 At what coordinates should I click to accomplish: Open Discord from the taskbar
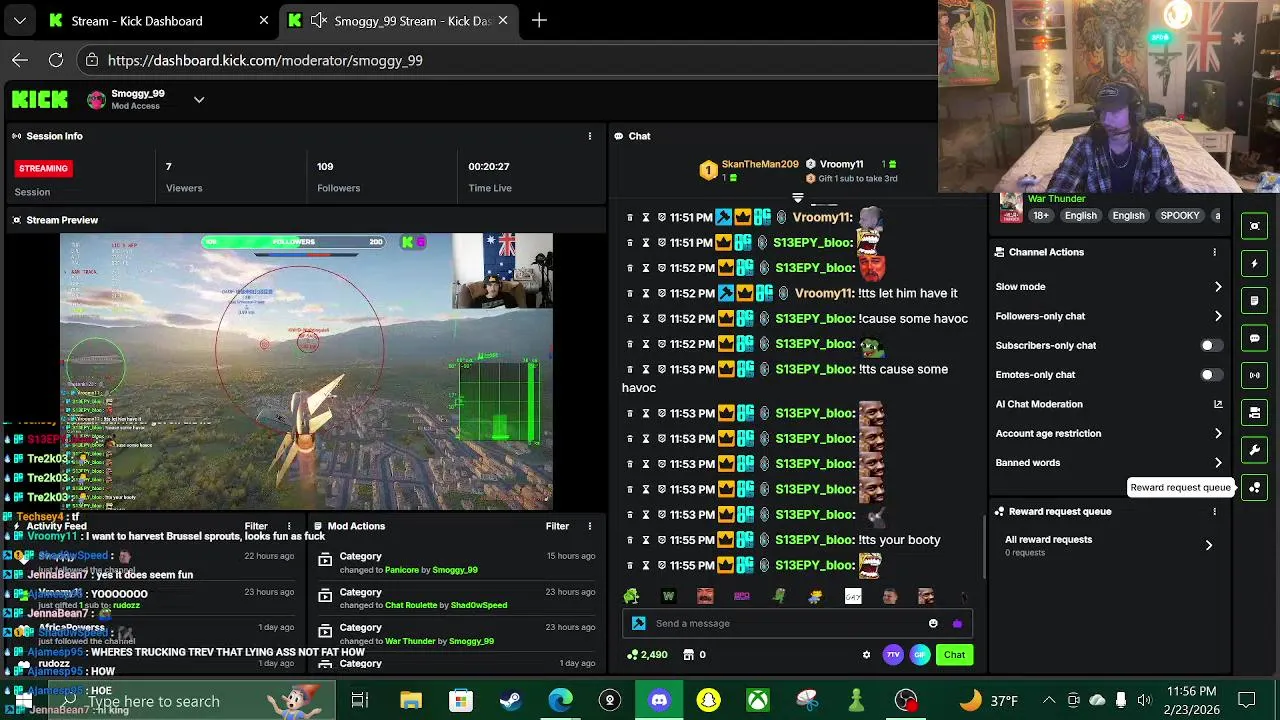[659, 701]
